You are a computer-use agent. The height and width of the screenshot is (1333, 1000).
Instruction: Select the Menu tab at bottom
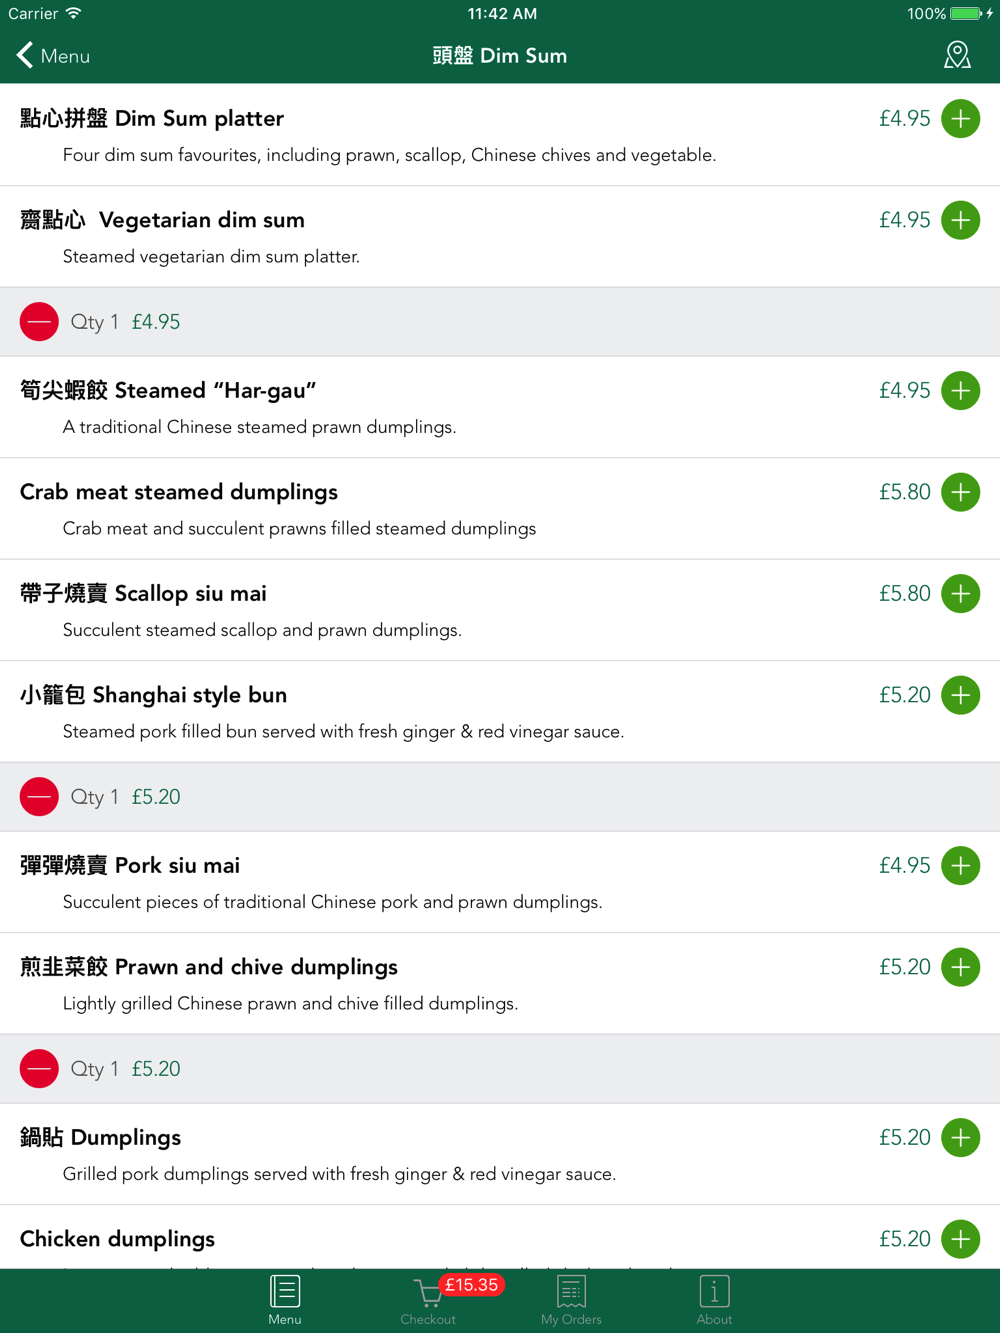click(x=285, y=1301)
